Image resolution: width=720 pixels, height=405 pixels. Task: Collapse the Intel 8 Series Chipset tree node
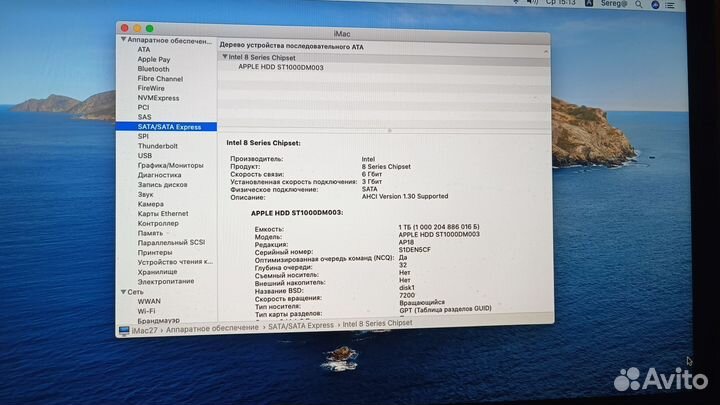pos(225,57)
